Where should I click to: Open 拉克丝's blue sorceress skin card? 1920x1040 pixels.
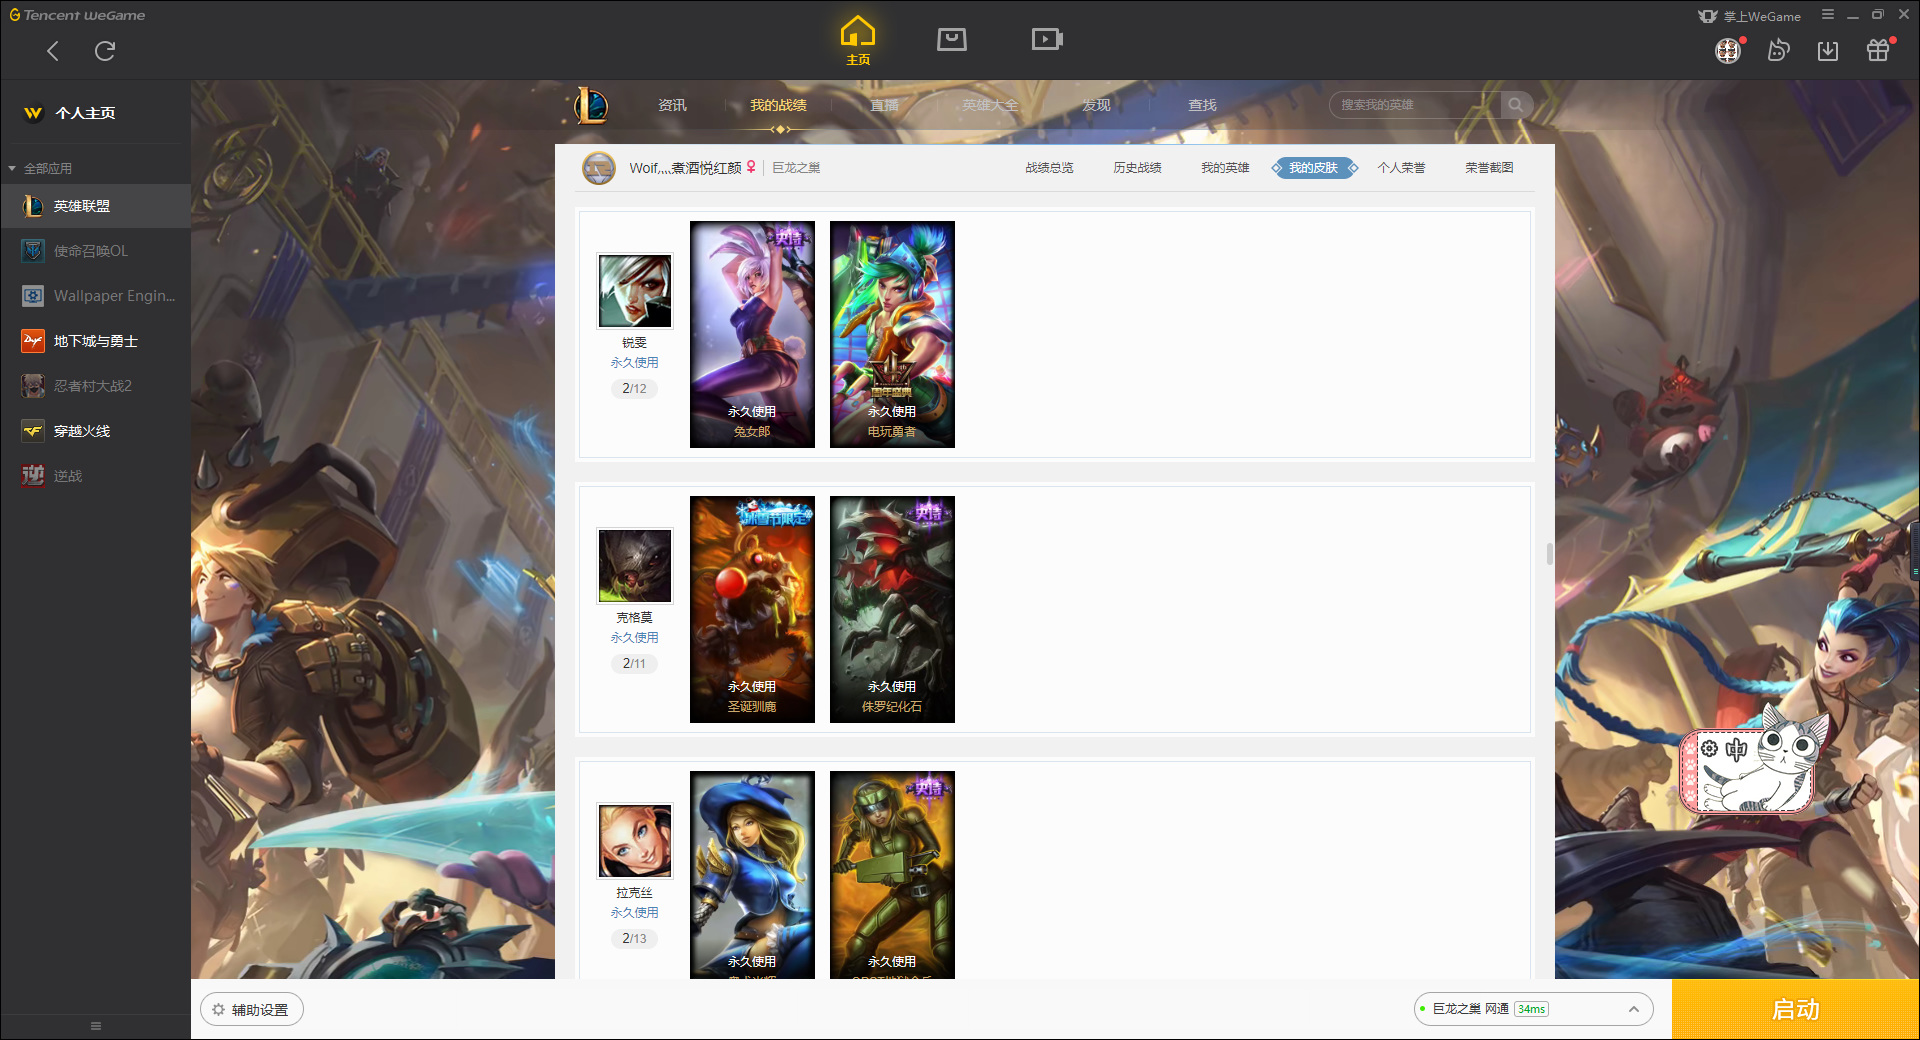click(752, 875)
